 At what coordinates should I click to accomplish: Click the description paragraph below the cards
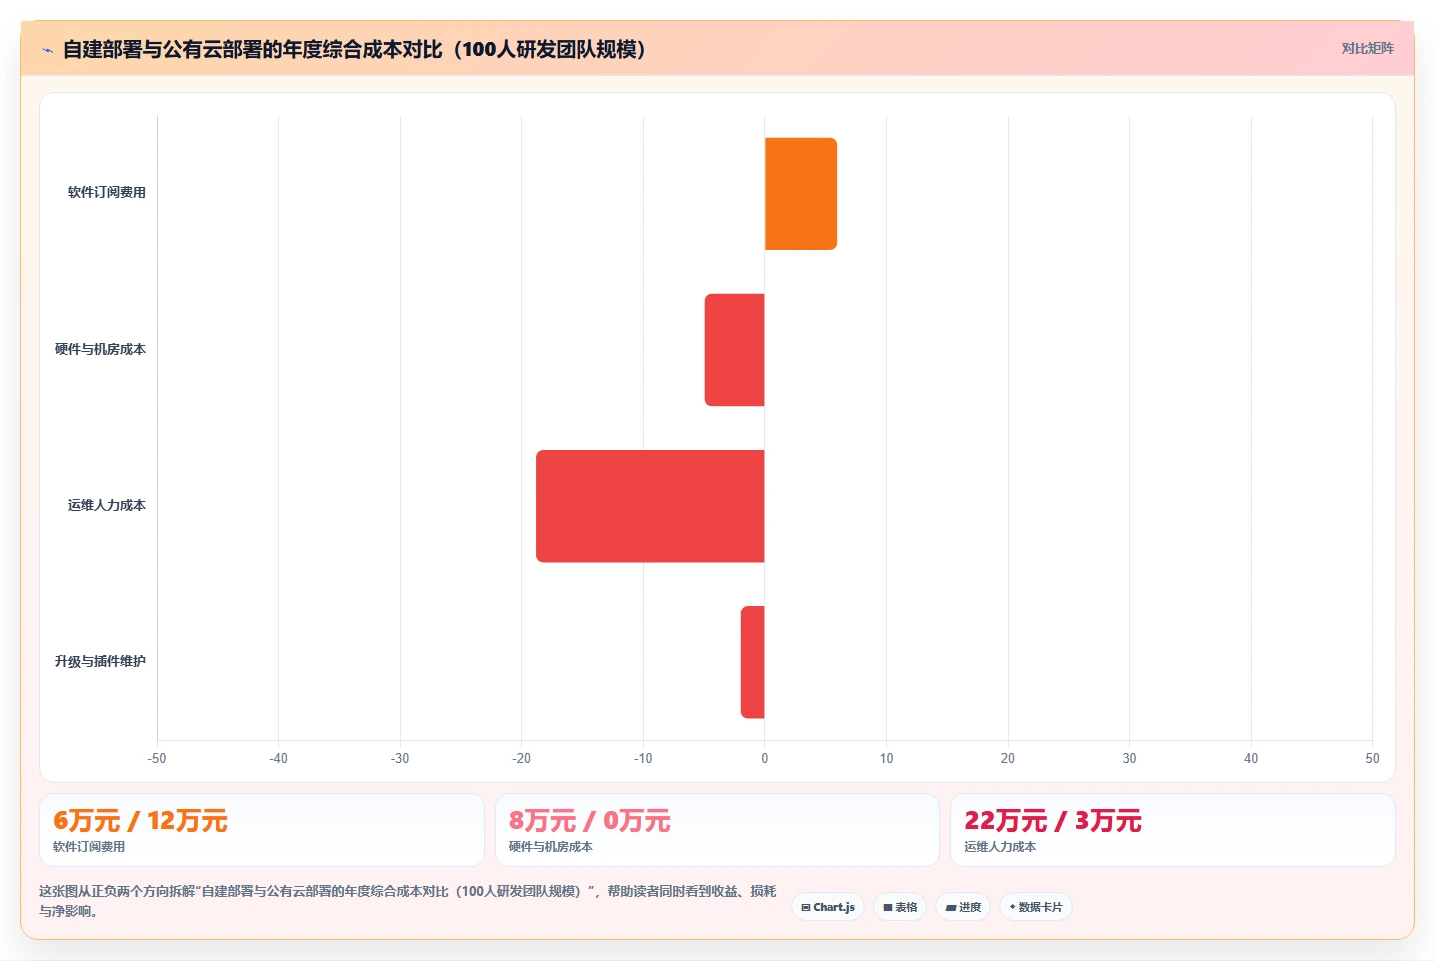(408, 901)
